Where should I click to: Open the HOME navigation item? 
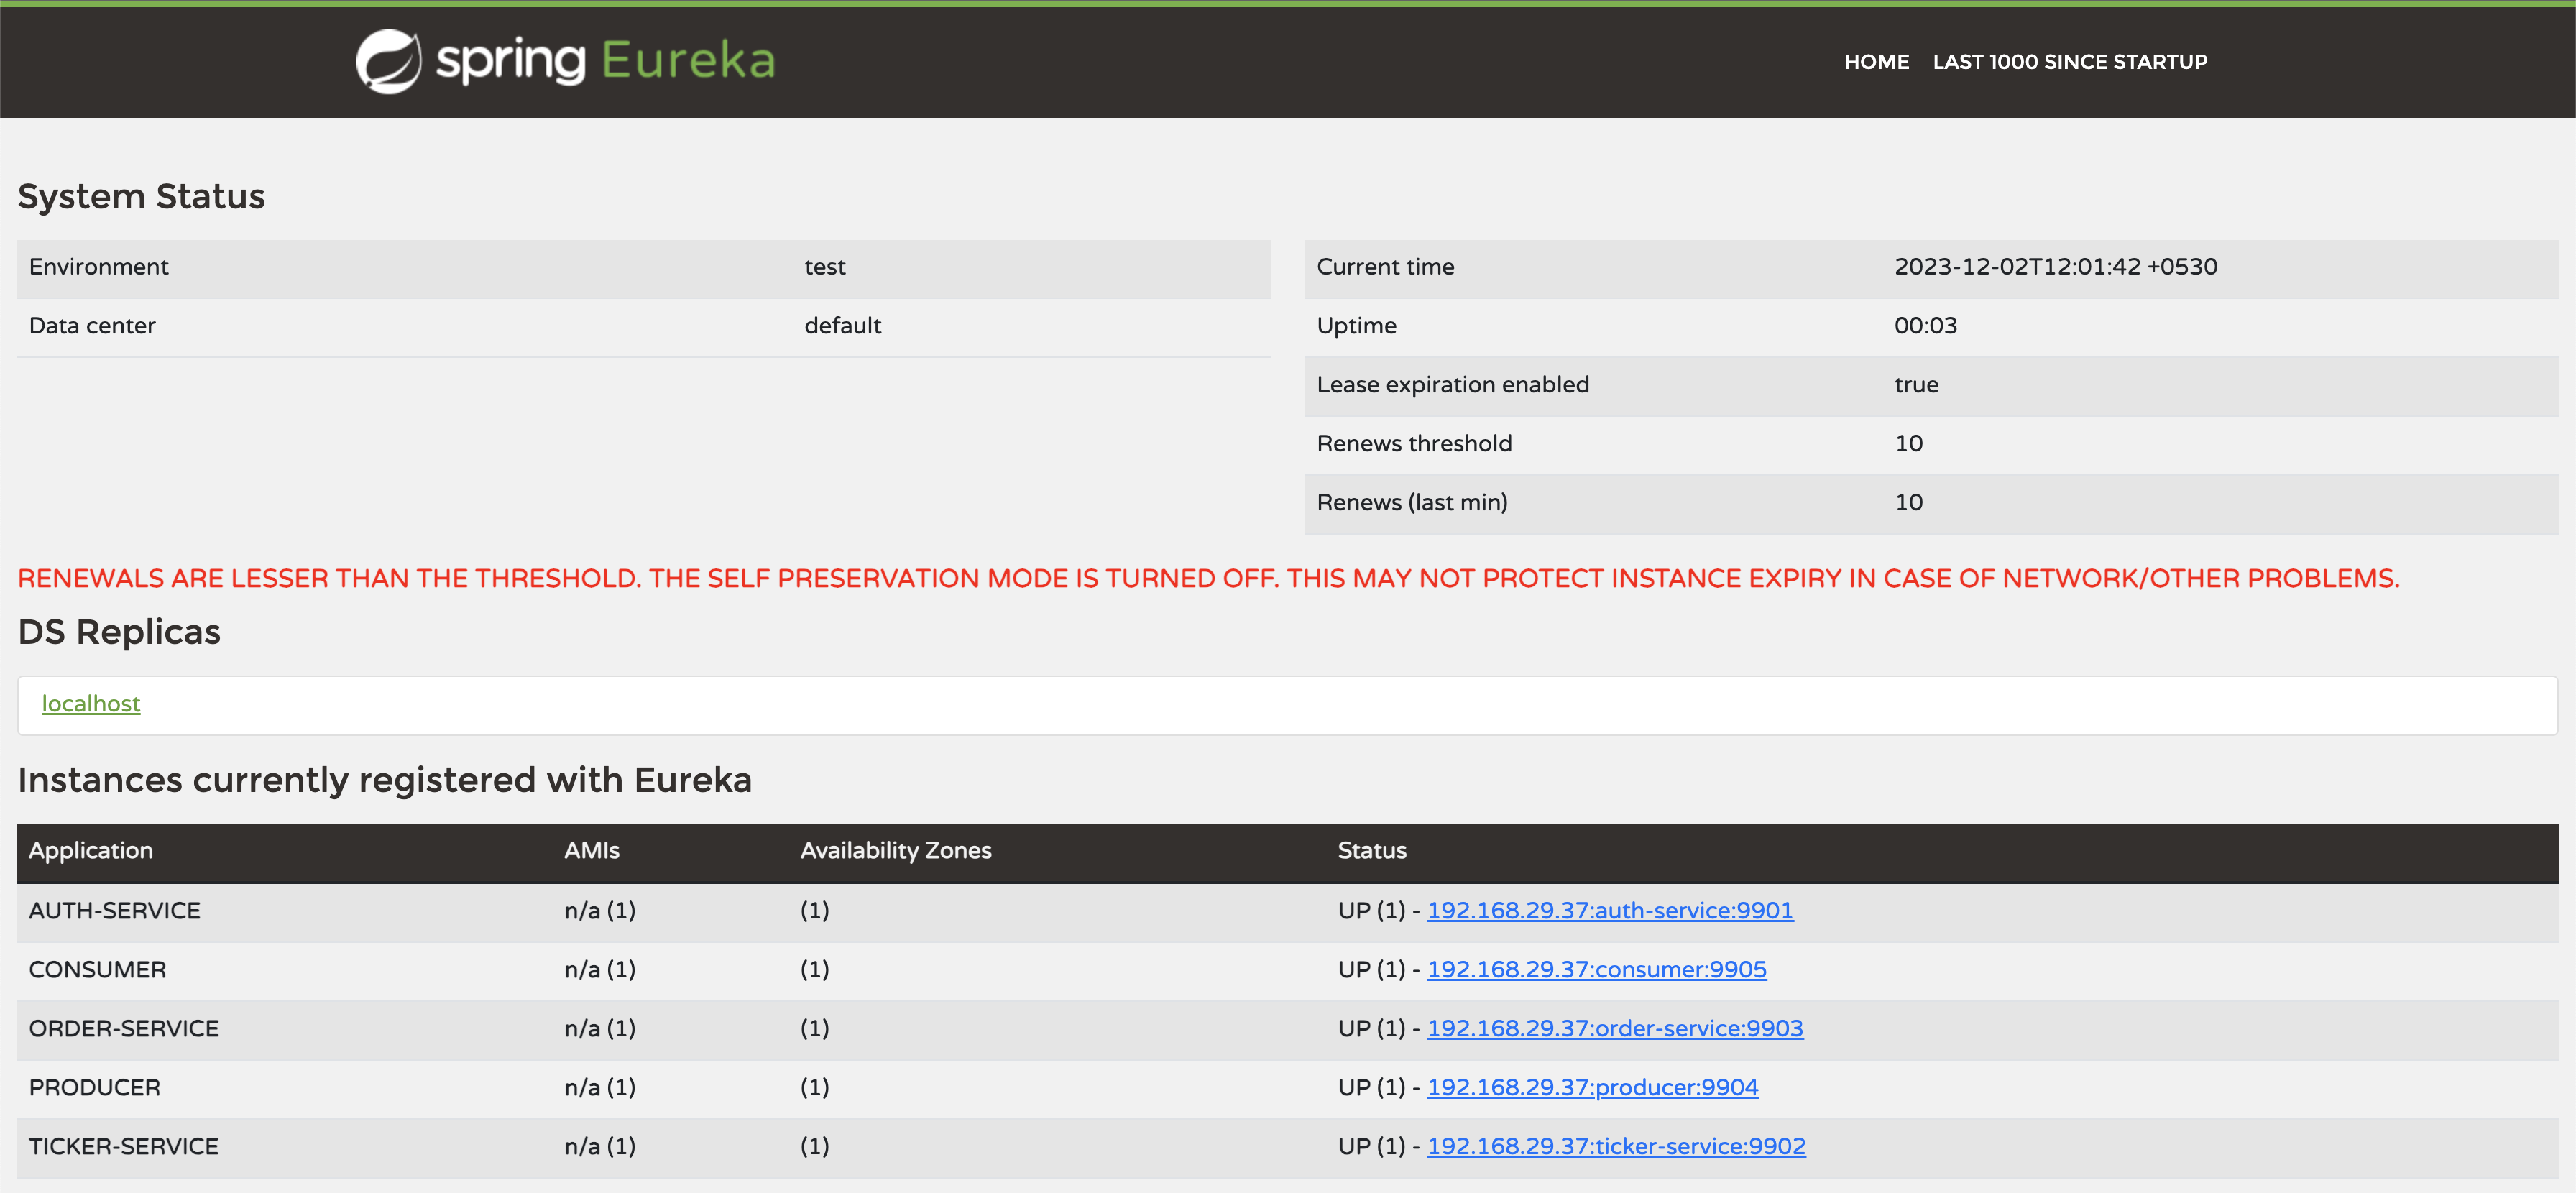point(1876,62)
